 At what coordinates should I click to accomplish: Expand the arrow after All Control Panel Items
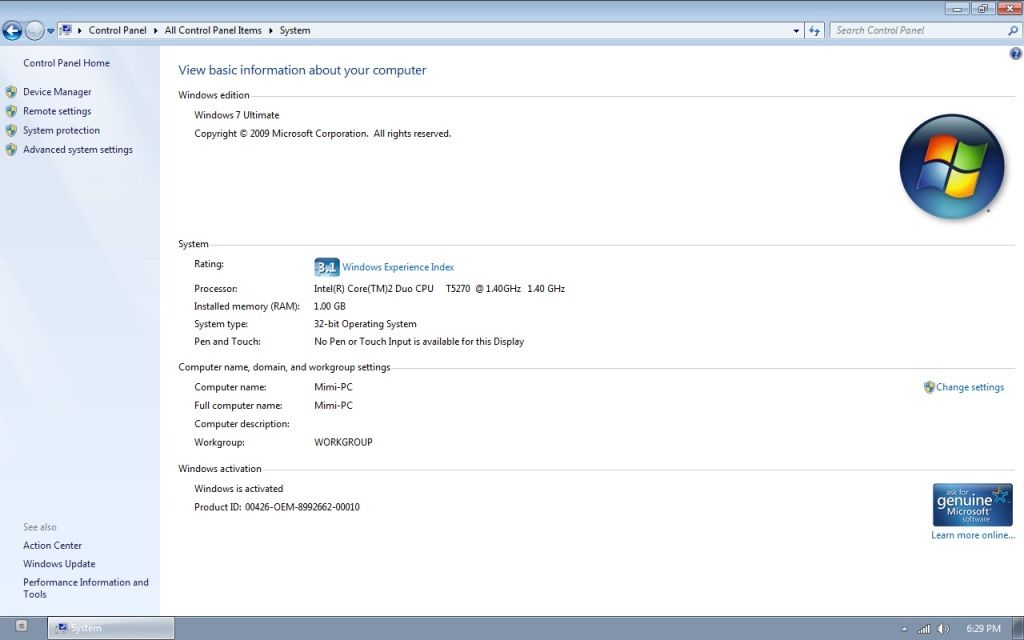270,31
